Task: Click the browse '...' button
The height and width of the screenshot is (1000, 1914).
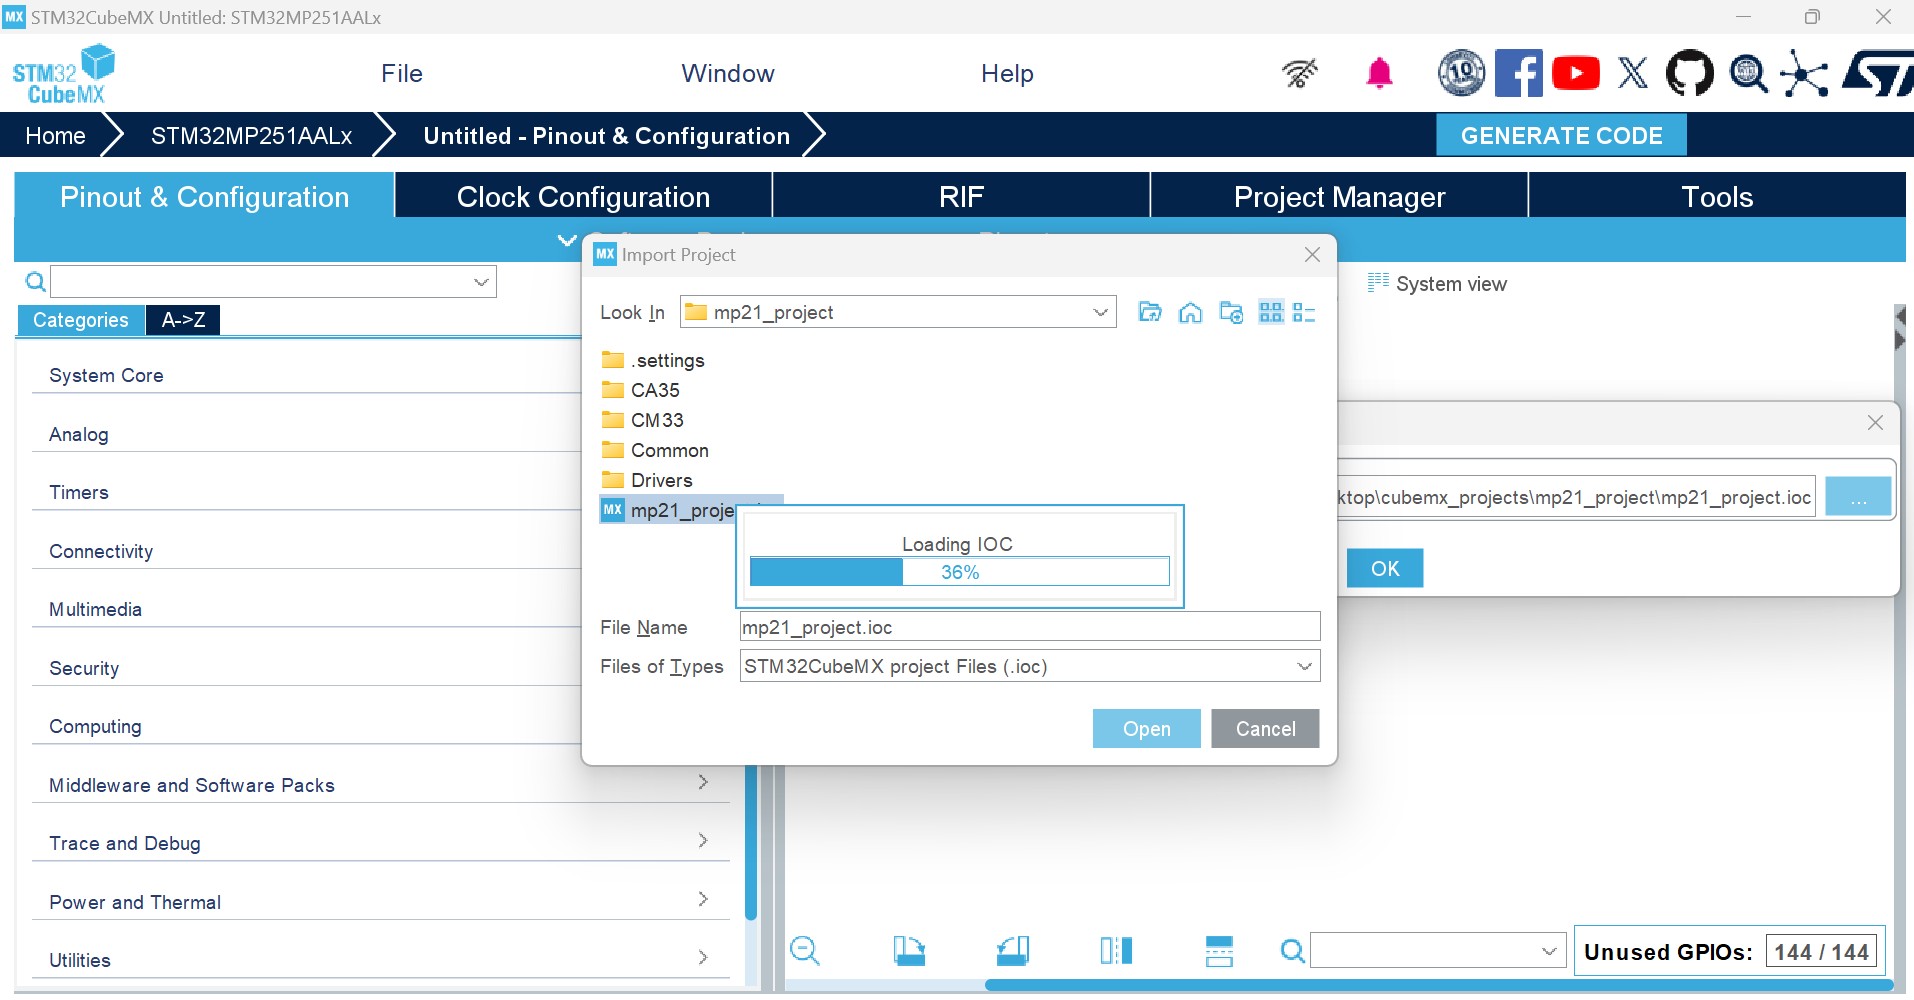Action: pos(1858,497)
